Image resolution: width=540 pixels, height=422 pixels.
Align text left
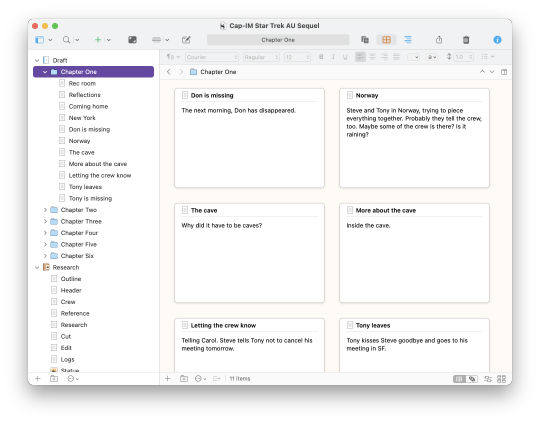360,57
